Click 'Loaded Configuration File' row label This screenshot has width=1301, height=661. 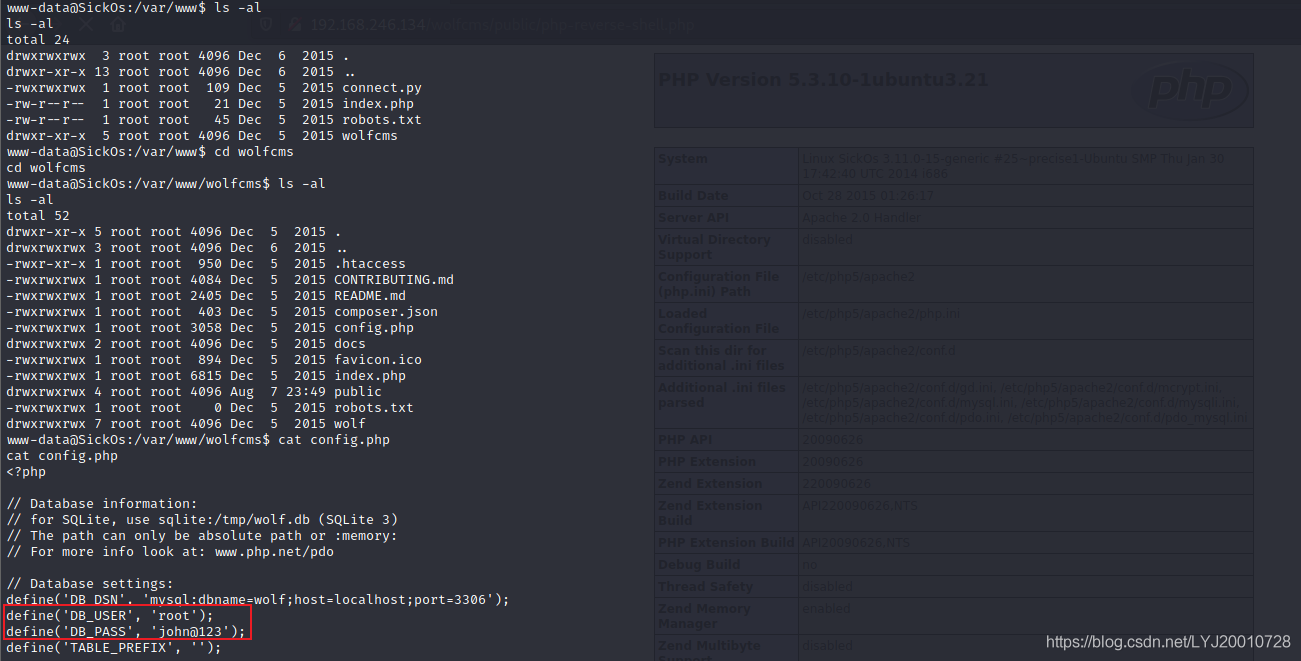pyautogui.click(x=719, y=321)
